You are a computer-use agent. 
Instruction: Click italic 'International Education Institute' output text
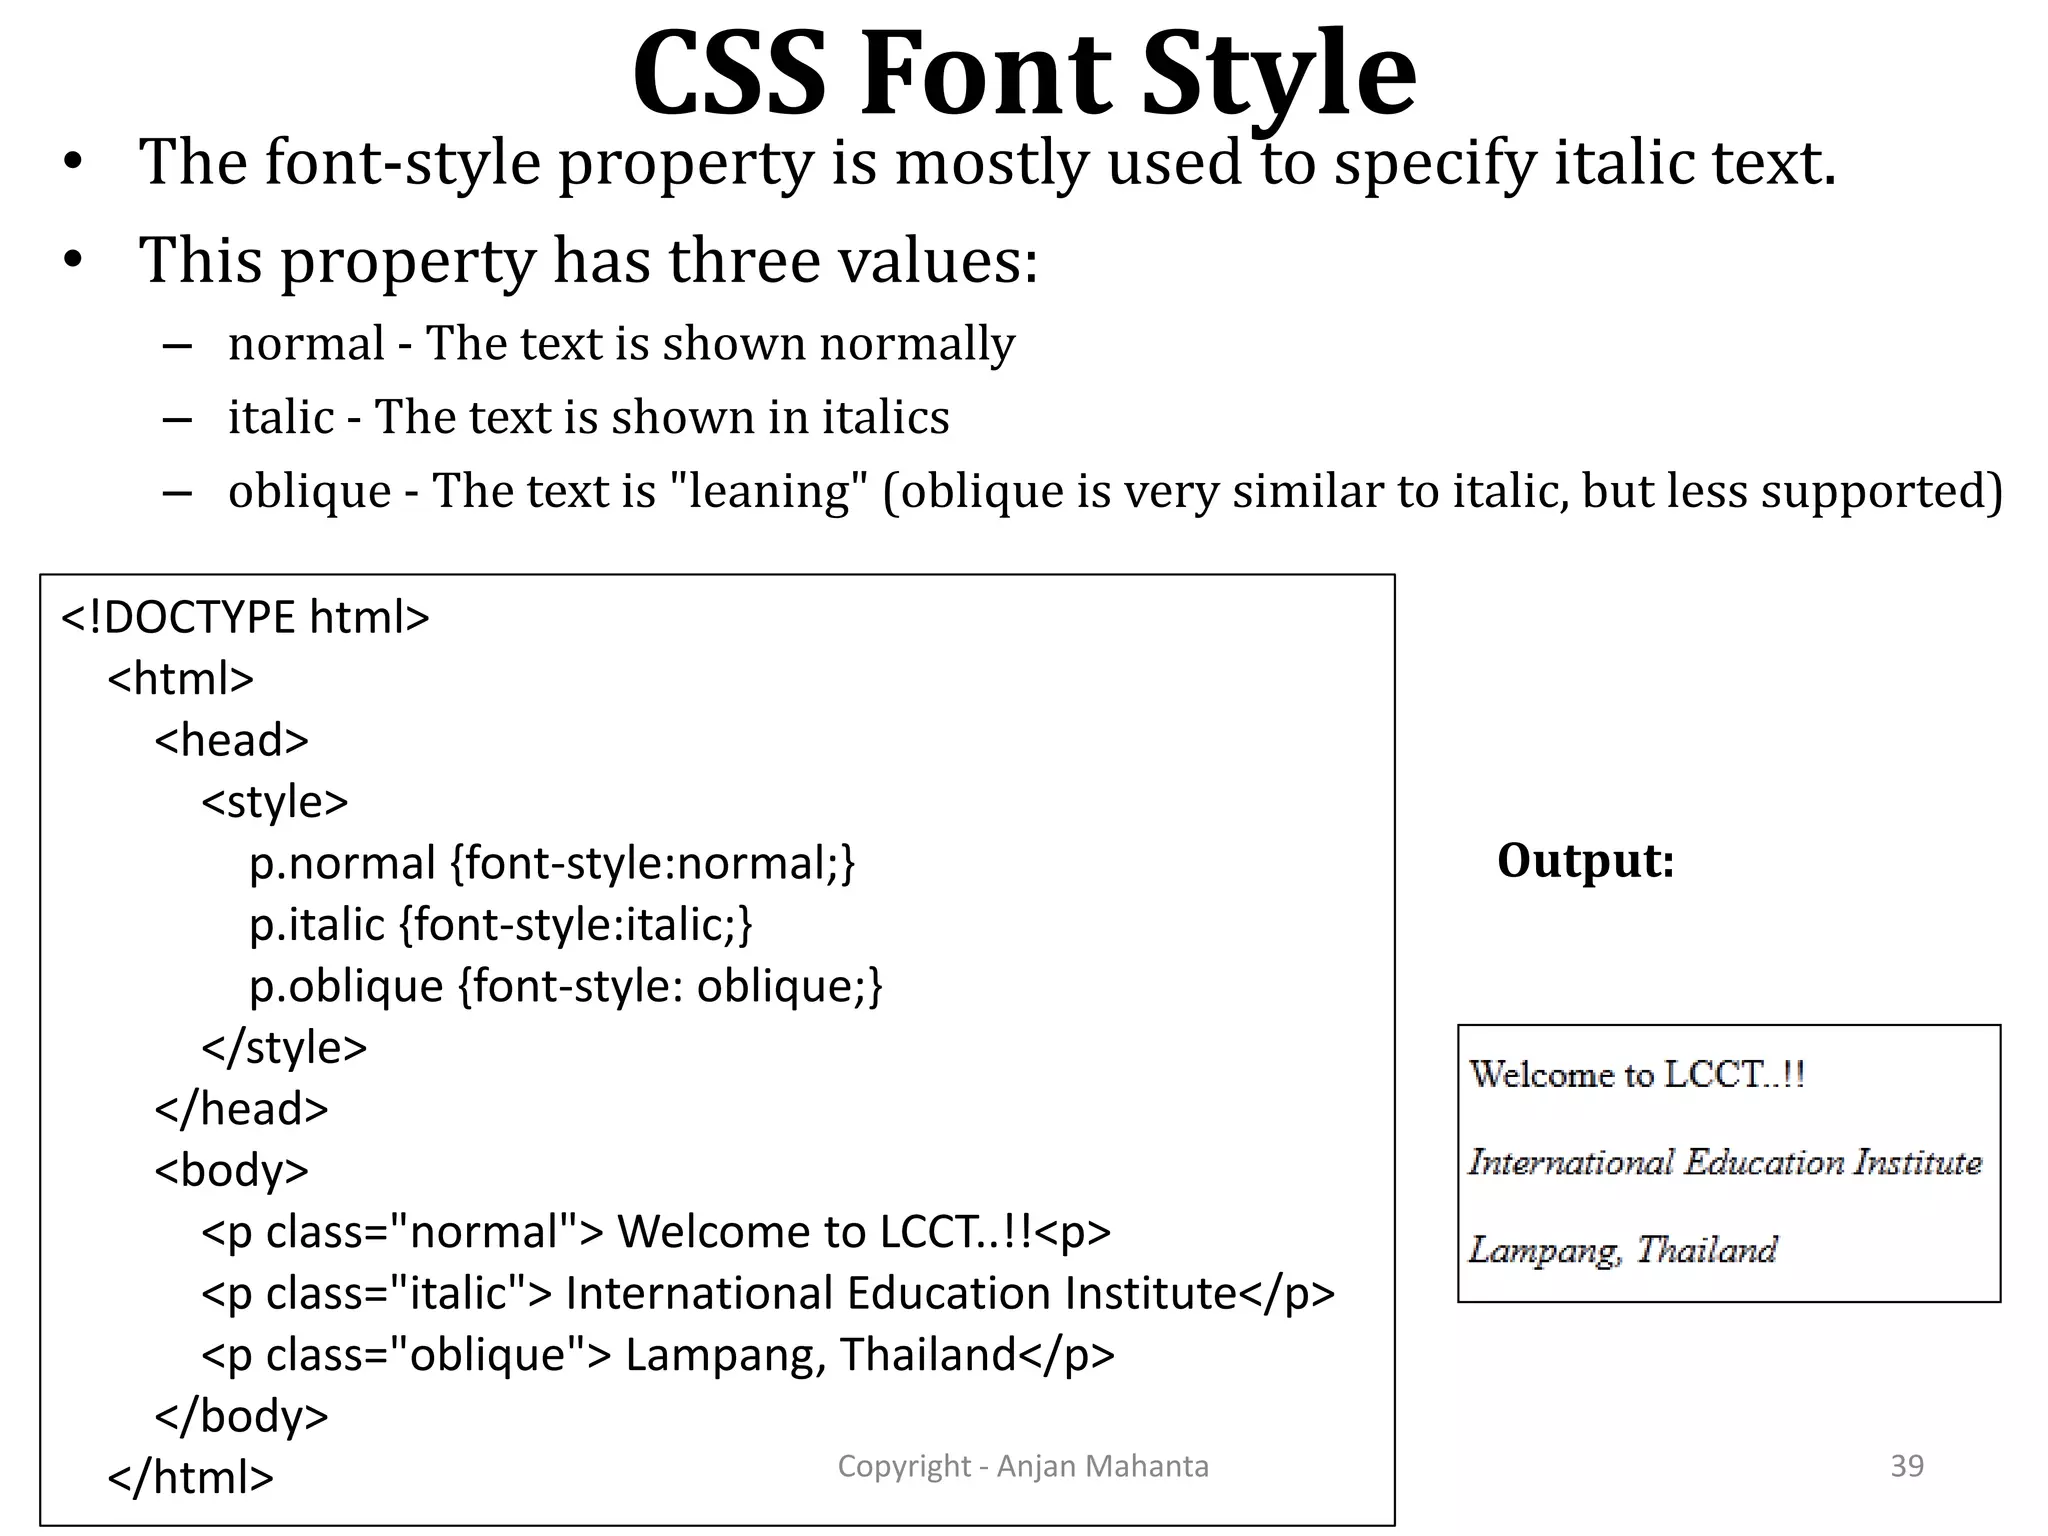1725,1162
